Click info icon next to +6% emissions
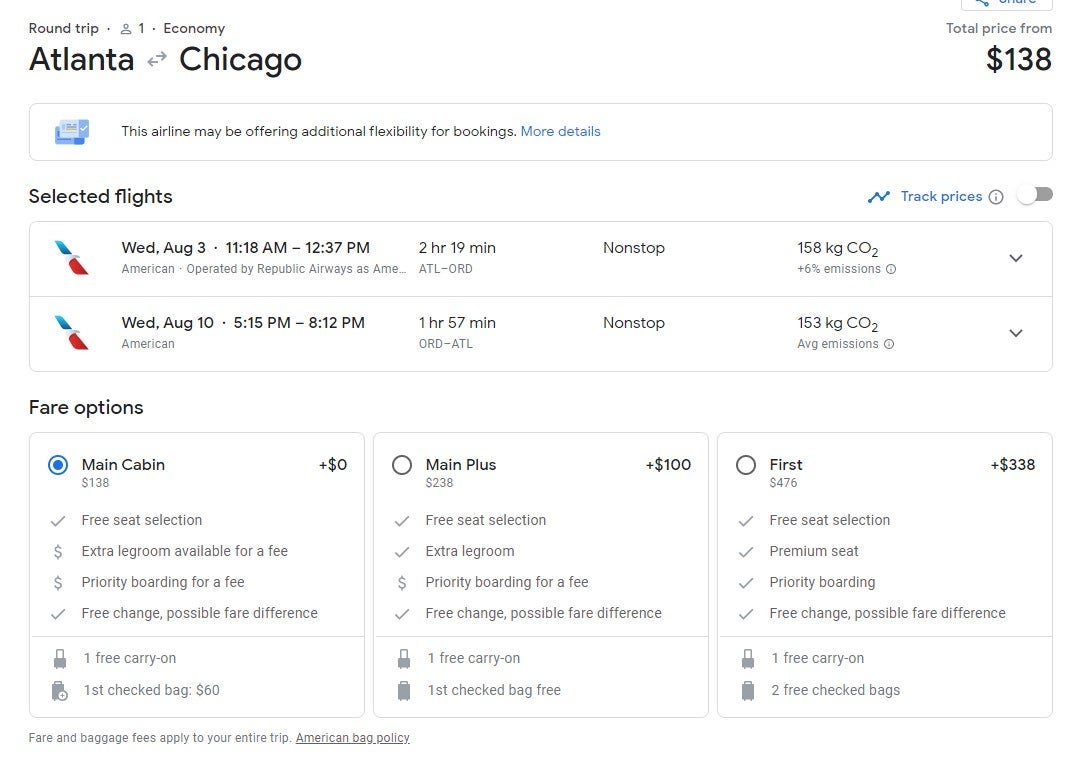This screenshot has width=1074, height=757. (x=891, y=269)
